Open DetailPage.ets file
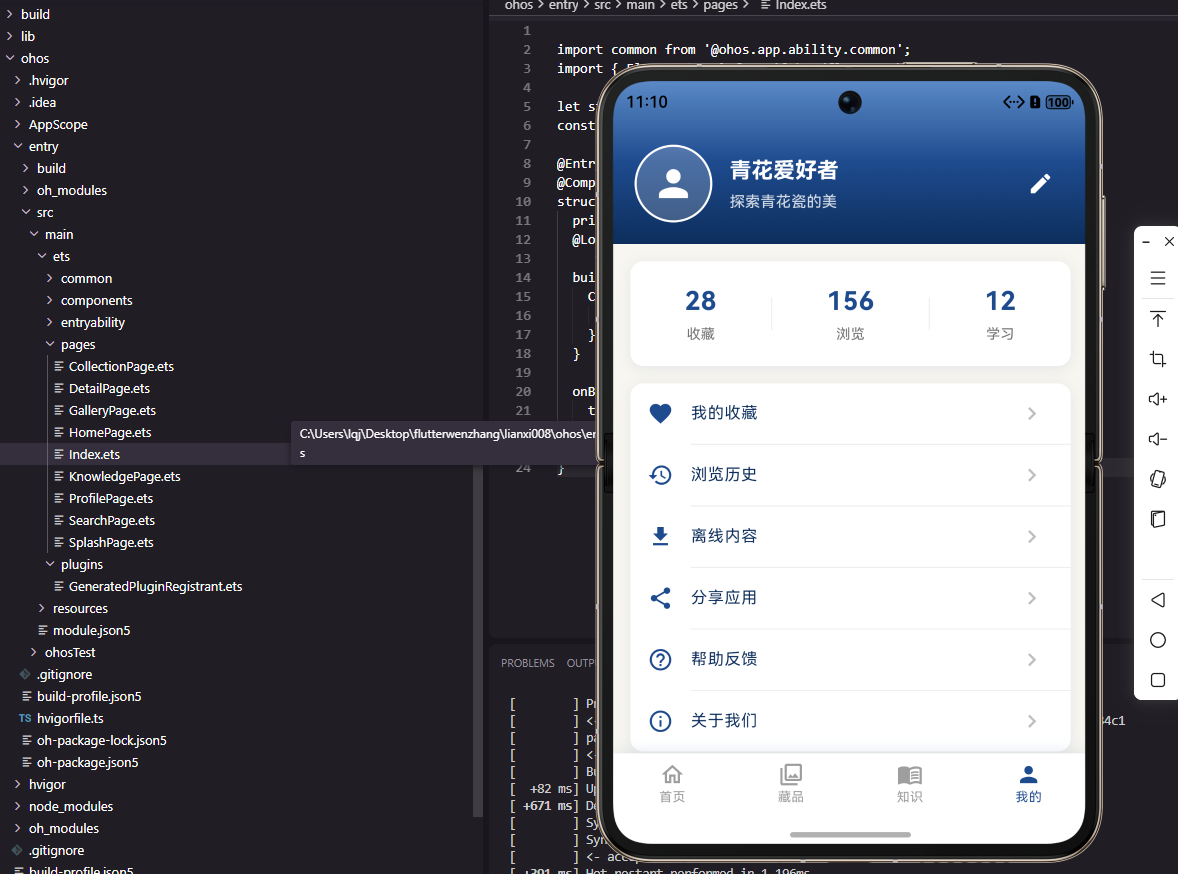Viewport: 1178px width, 874px height. click(x=109, y=388)
